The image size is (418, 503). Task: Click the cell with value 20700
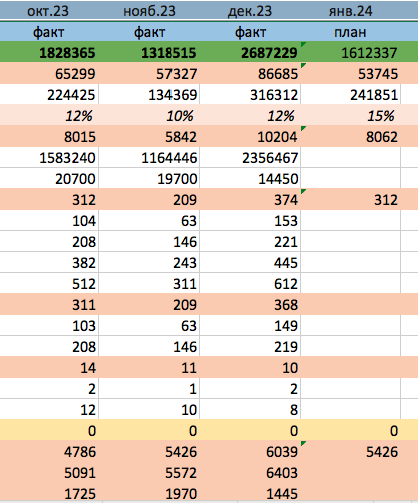click(x=49, y=179)
